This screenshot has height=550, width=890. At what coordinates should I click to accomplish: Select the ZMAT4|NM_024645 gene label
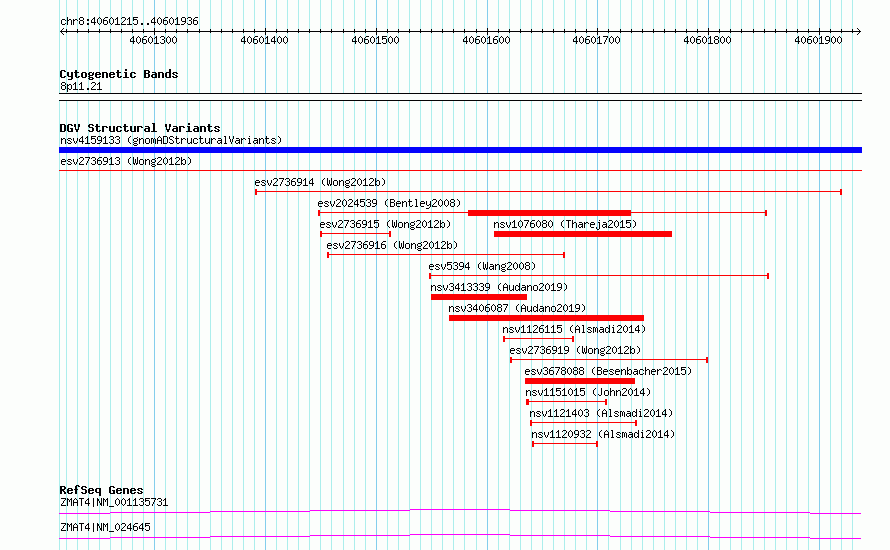[x=106, y=527]
